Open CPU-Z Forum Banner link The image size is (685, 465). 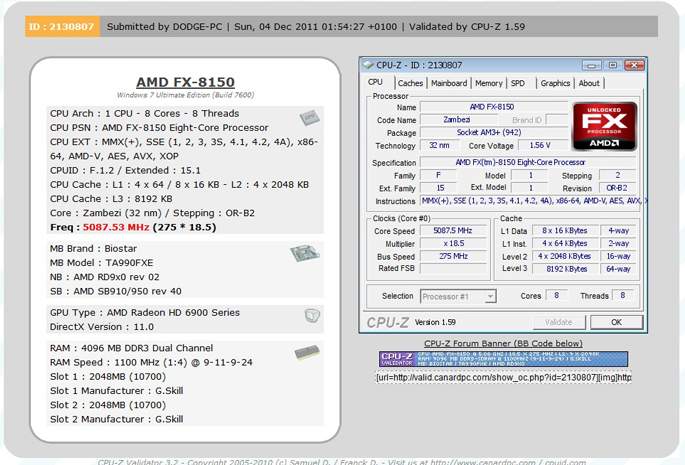(x=503, y=344)
